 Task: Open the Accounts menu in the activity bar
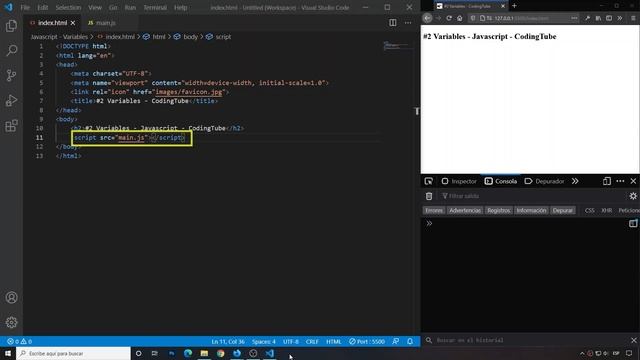[11, 298]
